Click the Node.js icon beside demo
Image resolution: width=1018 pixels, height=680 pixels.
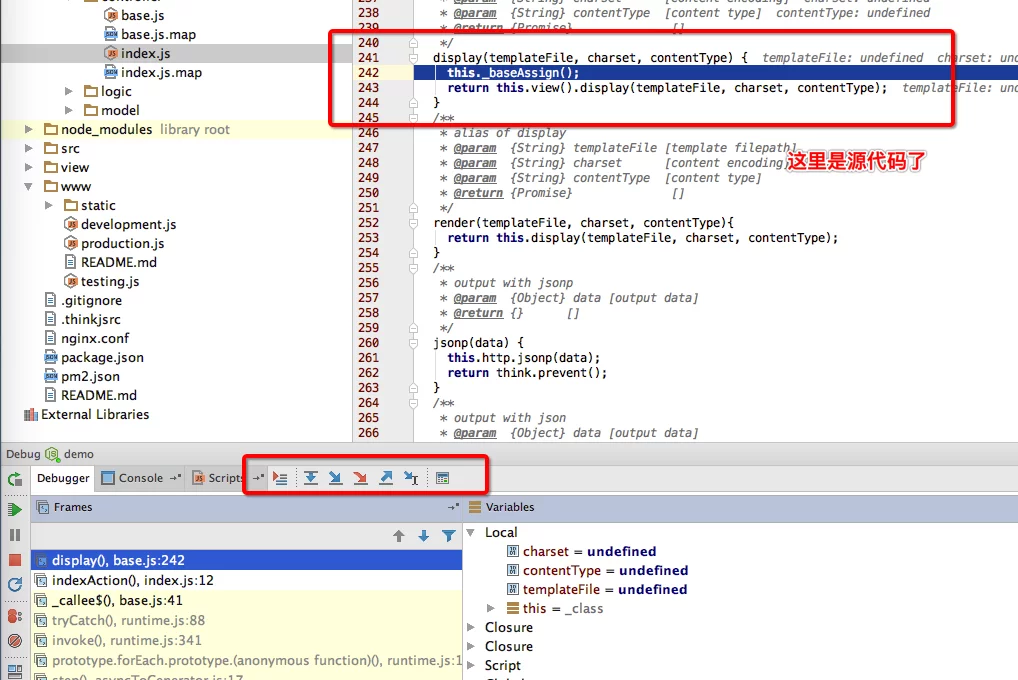(x=52, y=454)
